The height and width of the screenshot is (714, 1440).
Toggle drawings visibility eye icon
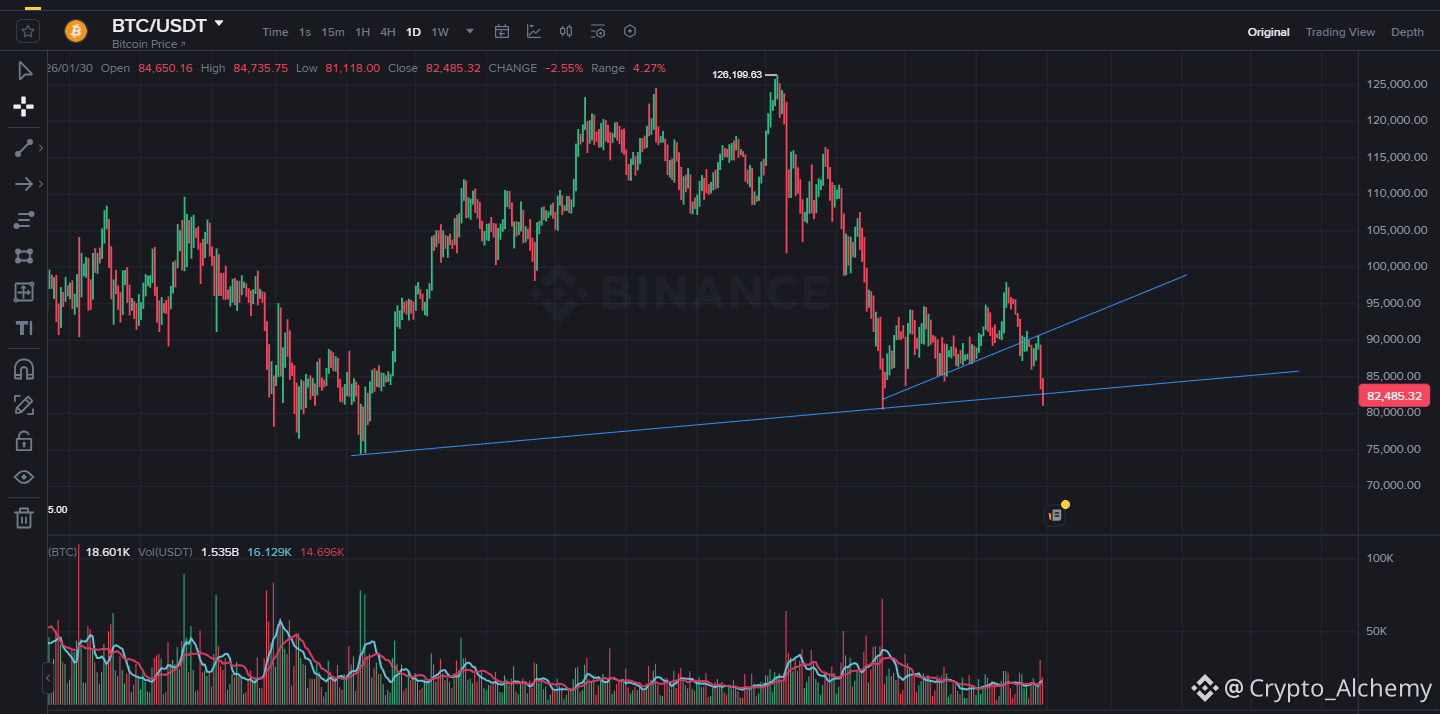point(24,477)
